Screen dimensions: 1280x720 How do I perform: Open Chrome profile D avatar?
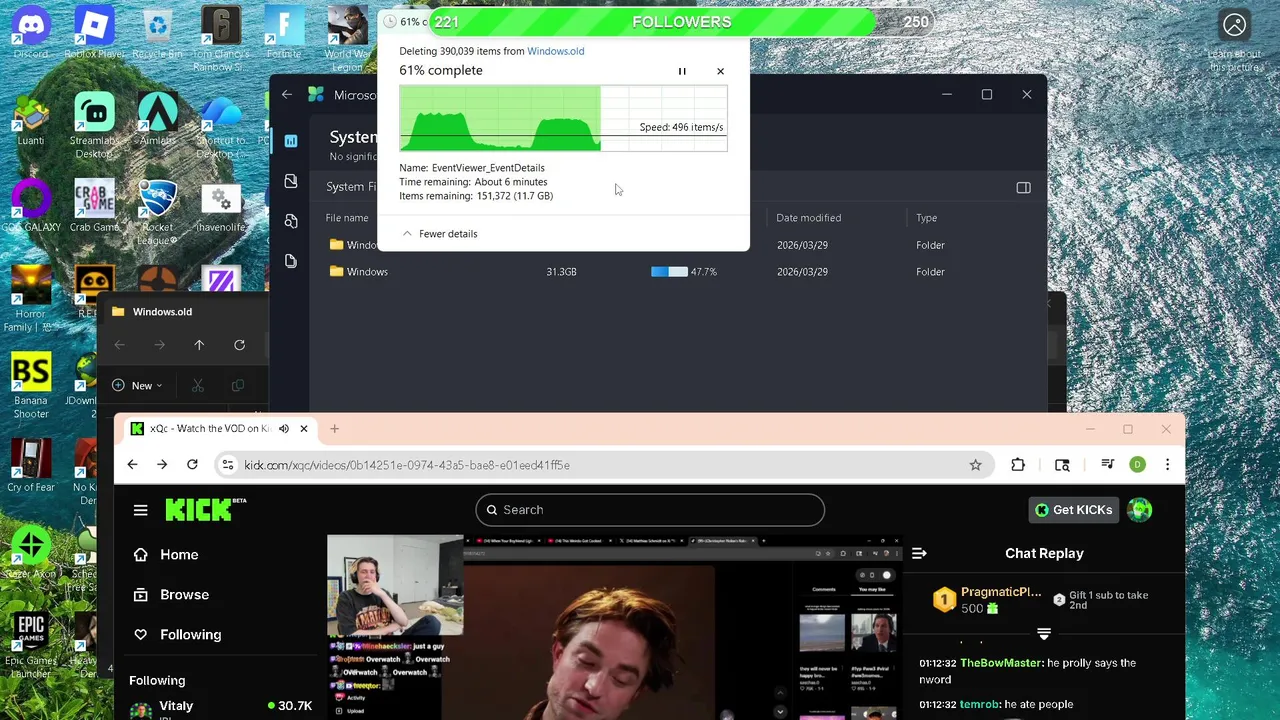1137,465
